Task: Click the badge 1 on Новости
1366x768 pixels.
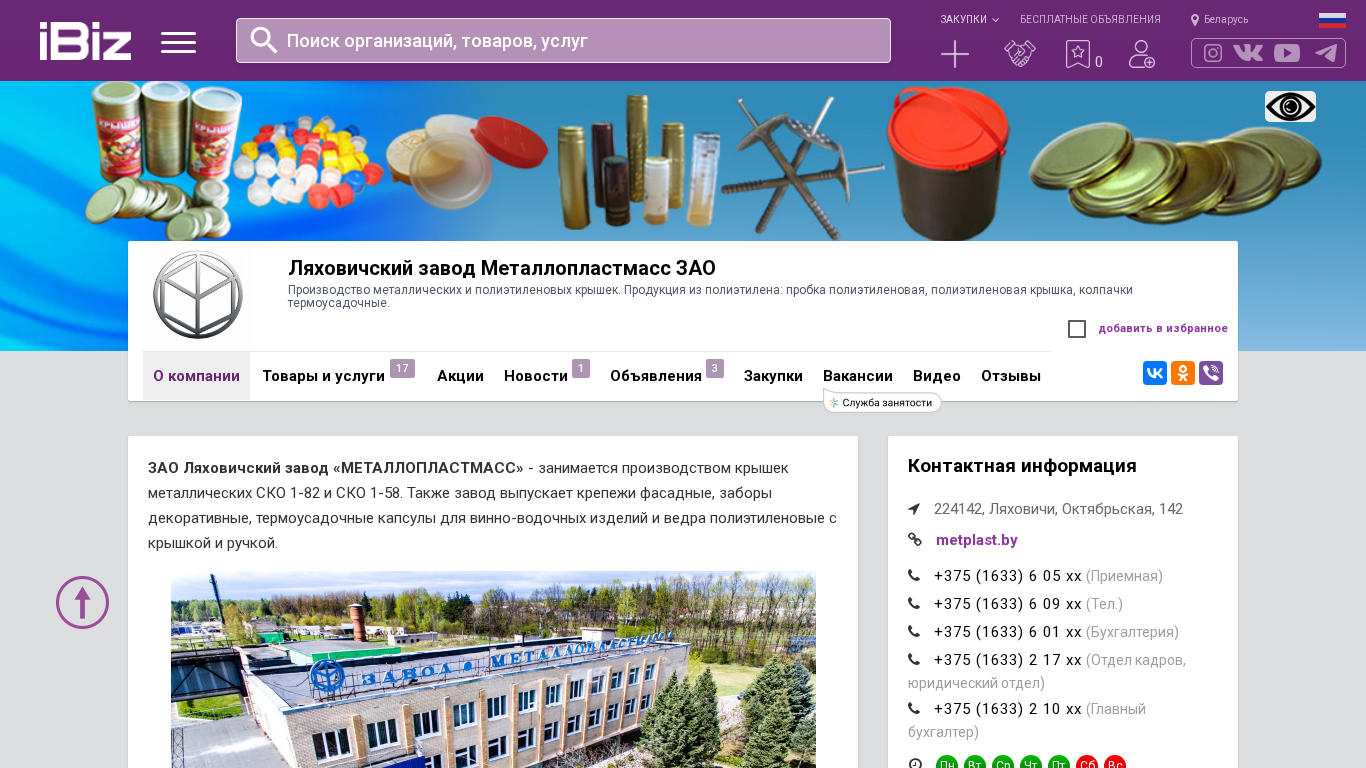Action: (581, 369)
